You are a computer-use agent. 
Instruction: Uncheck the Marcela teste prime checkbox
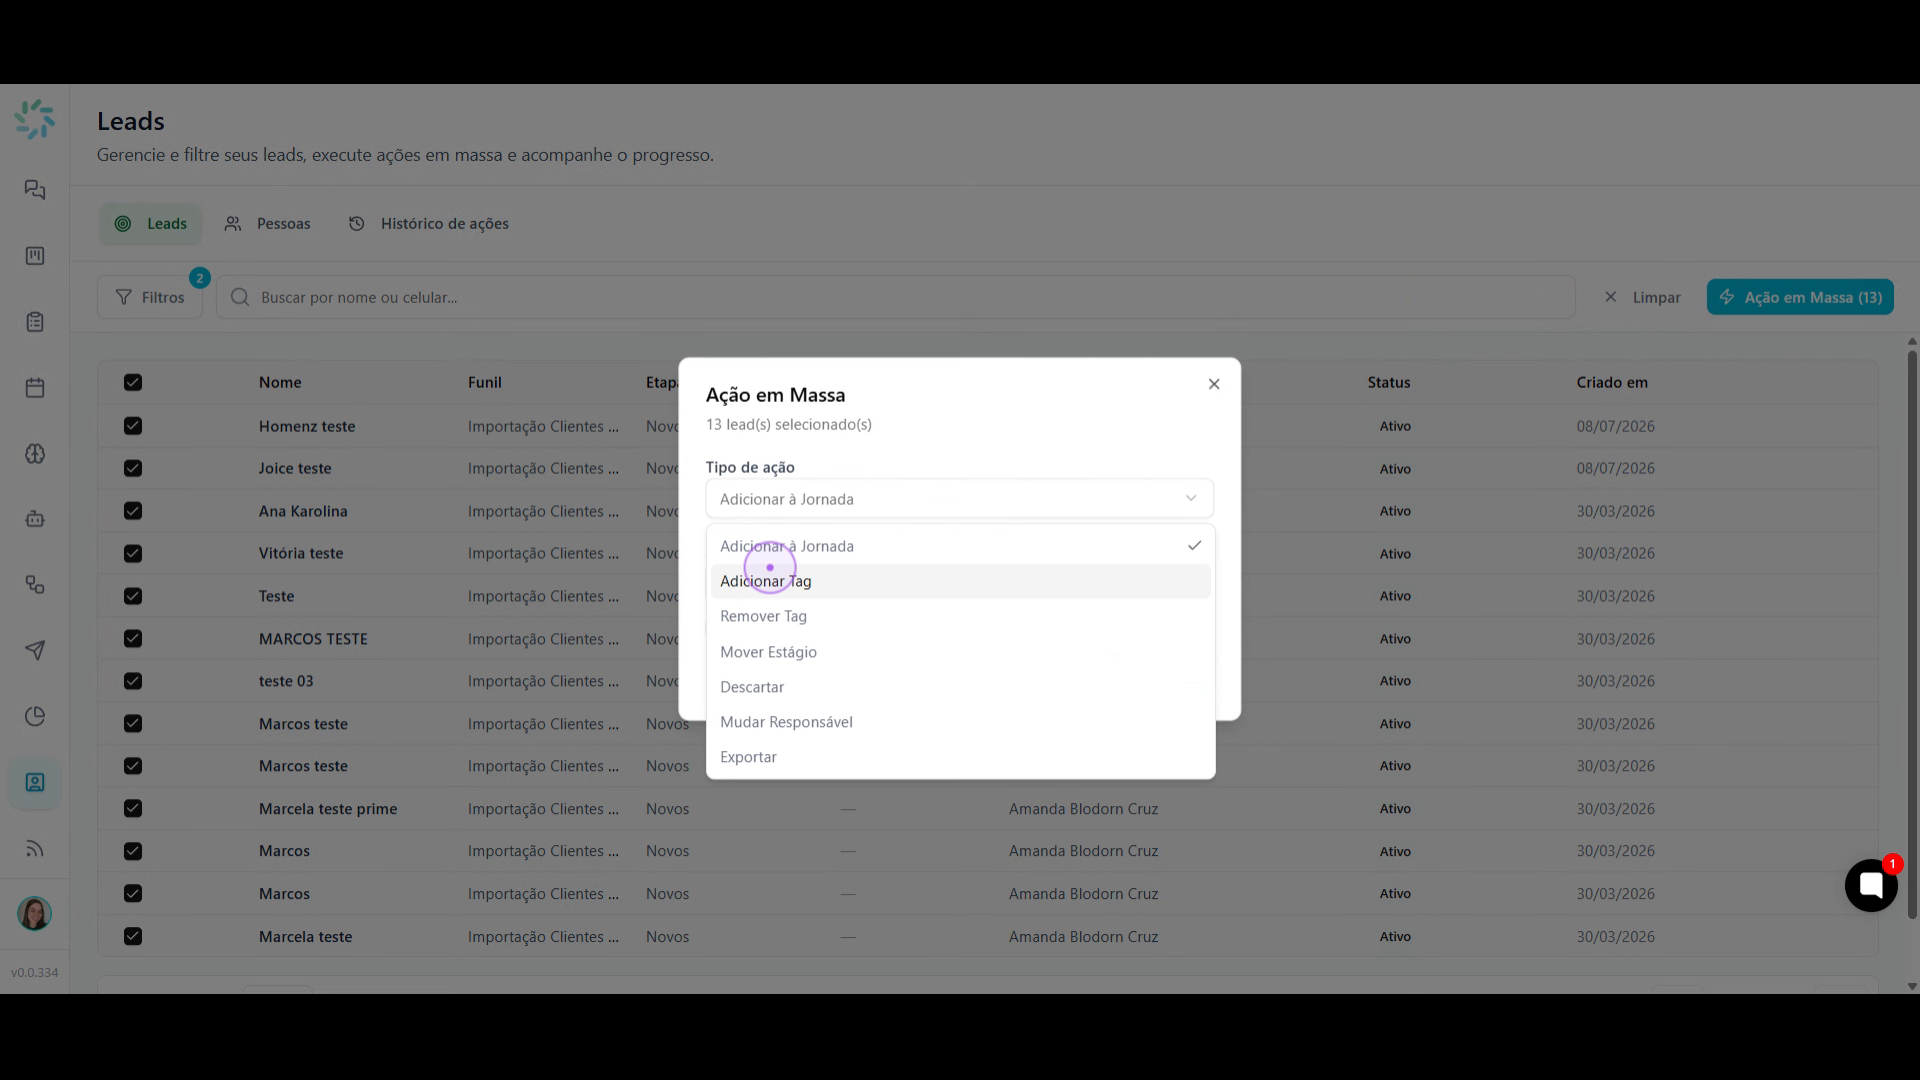[x=133, y=808]
